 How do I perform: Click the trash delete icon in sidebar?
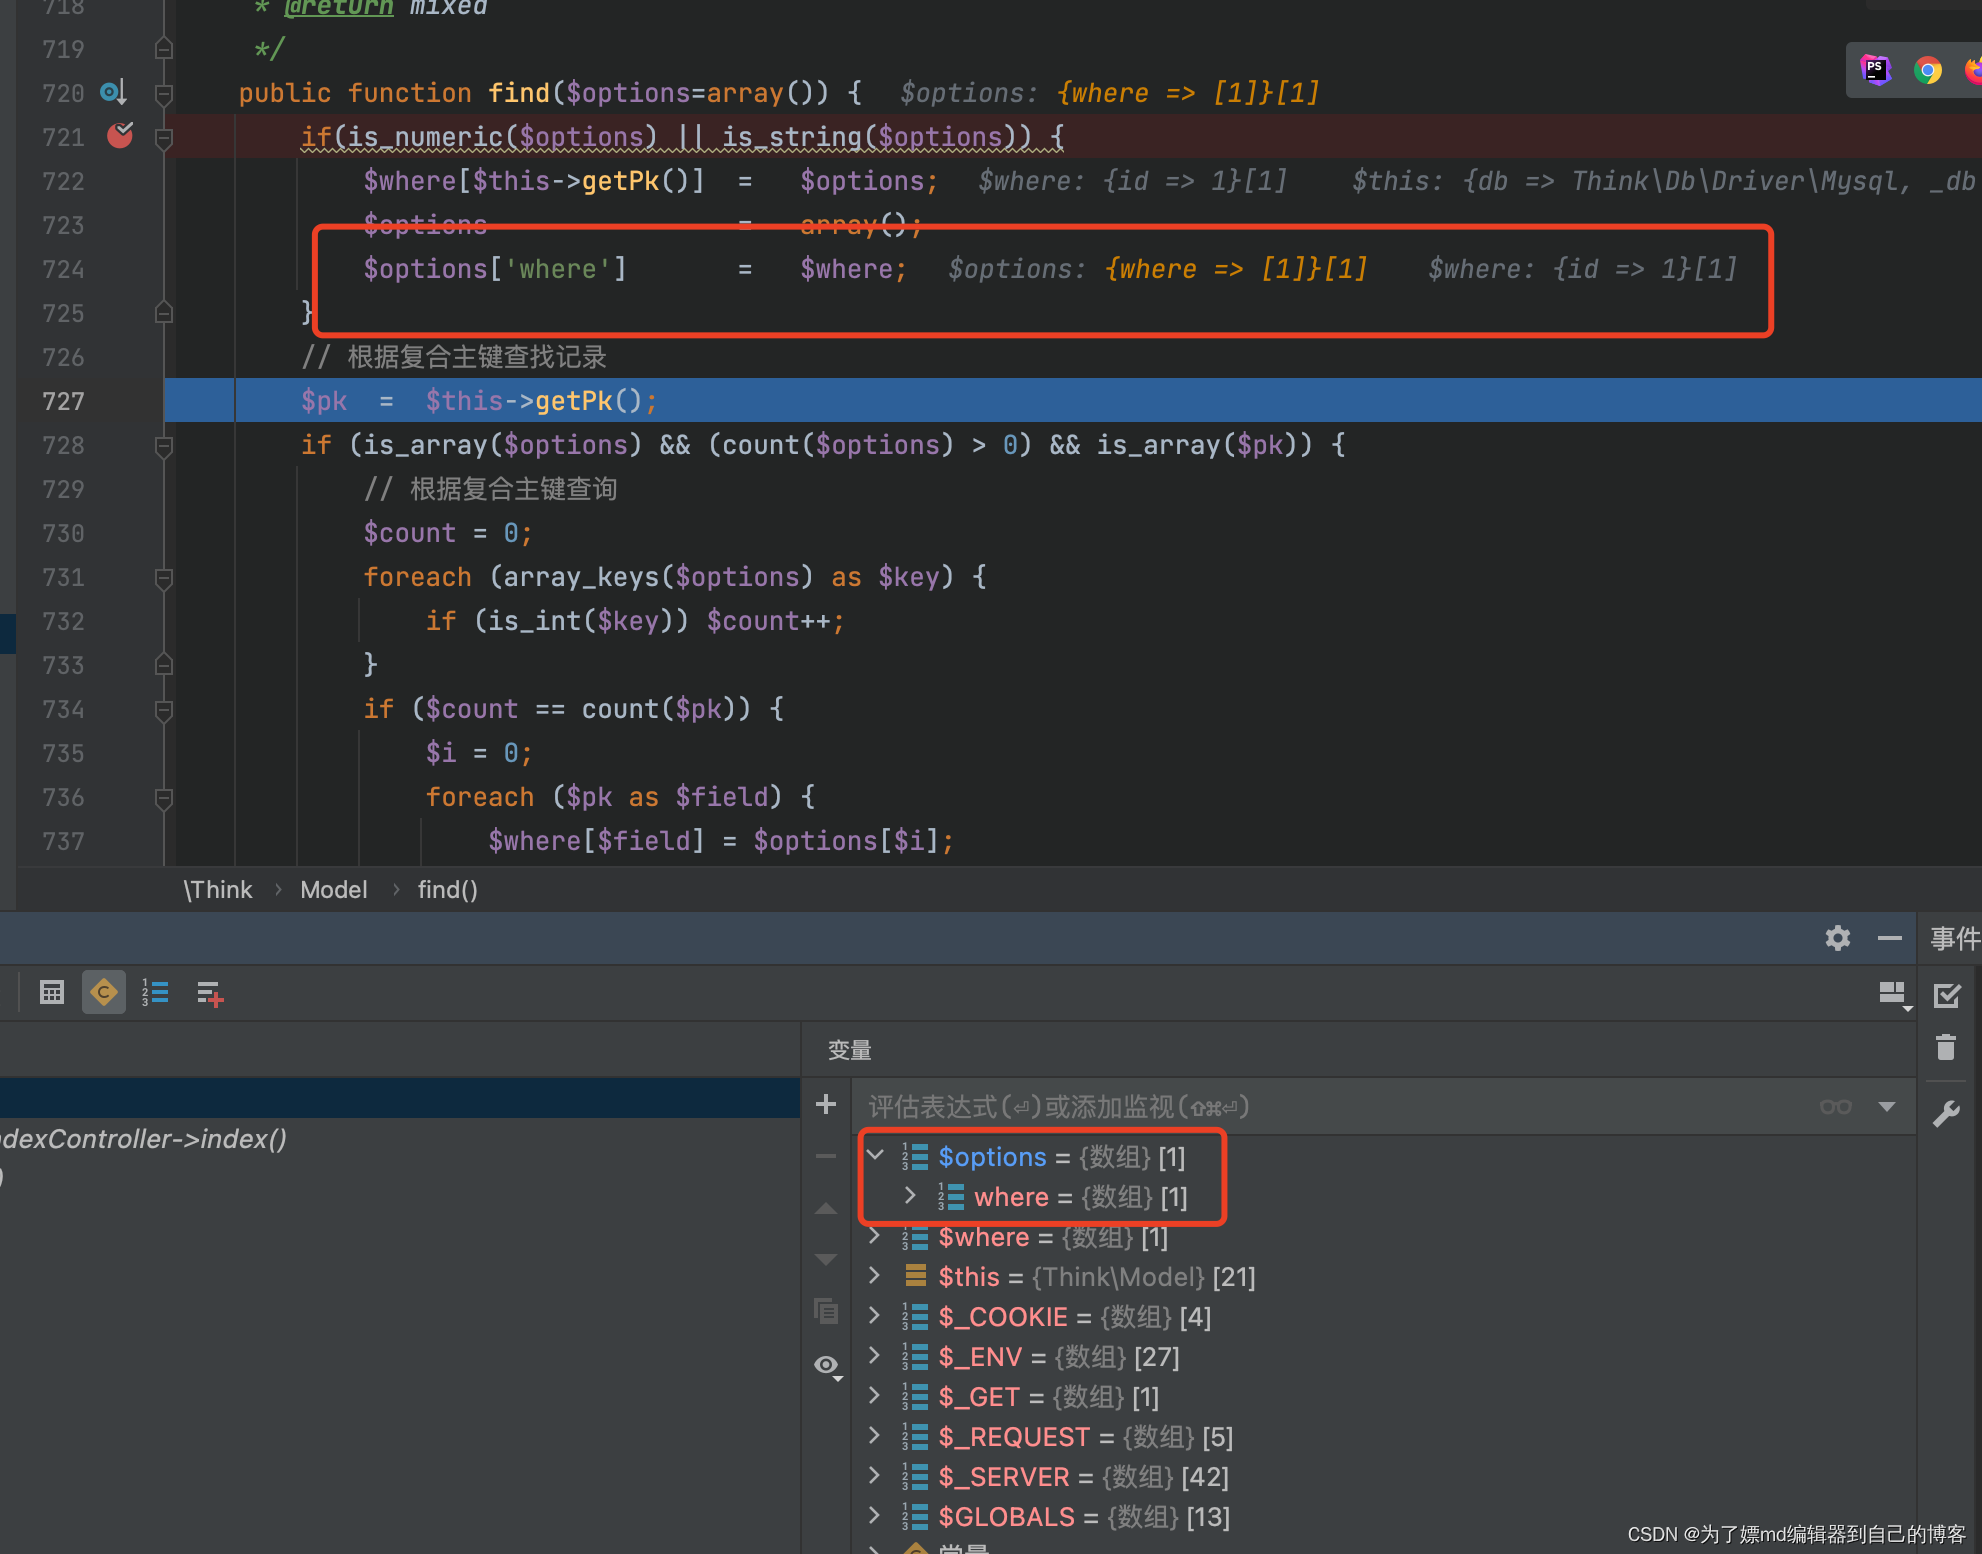(1946, 1048)
